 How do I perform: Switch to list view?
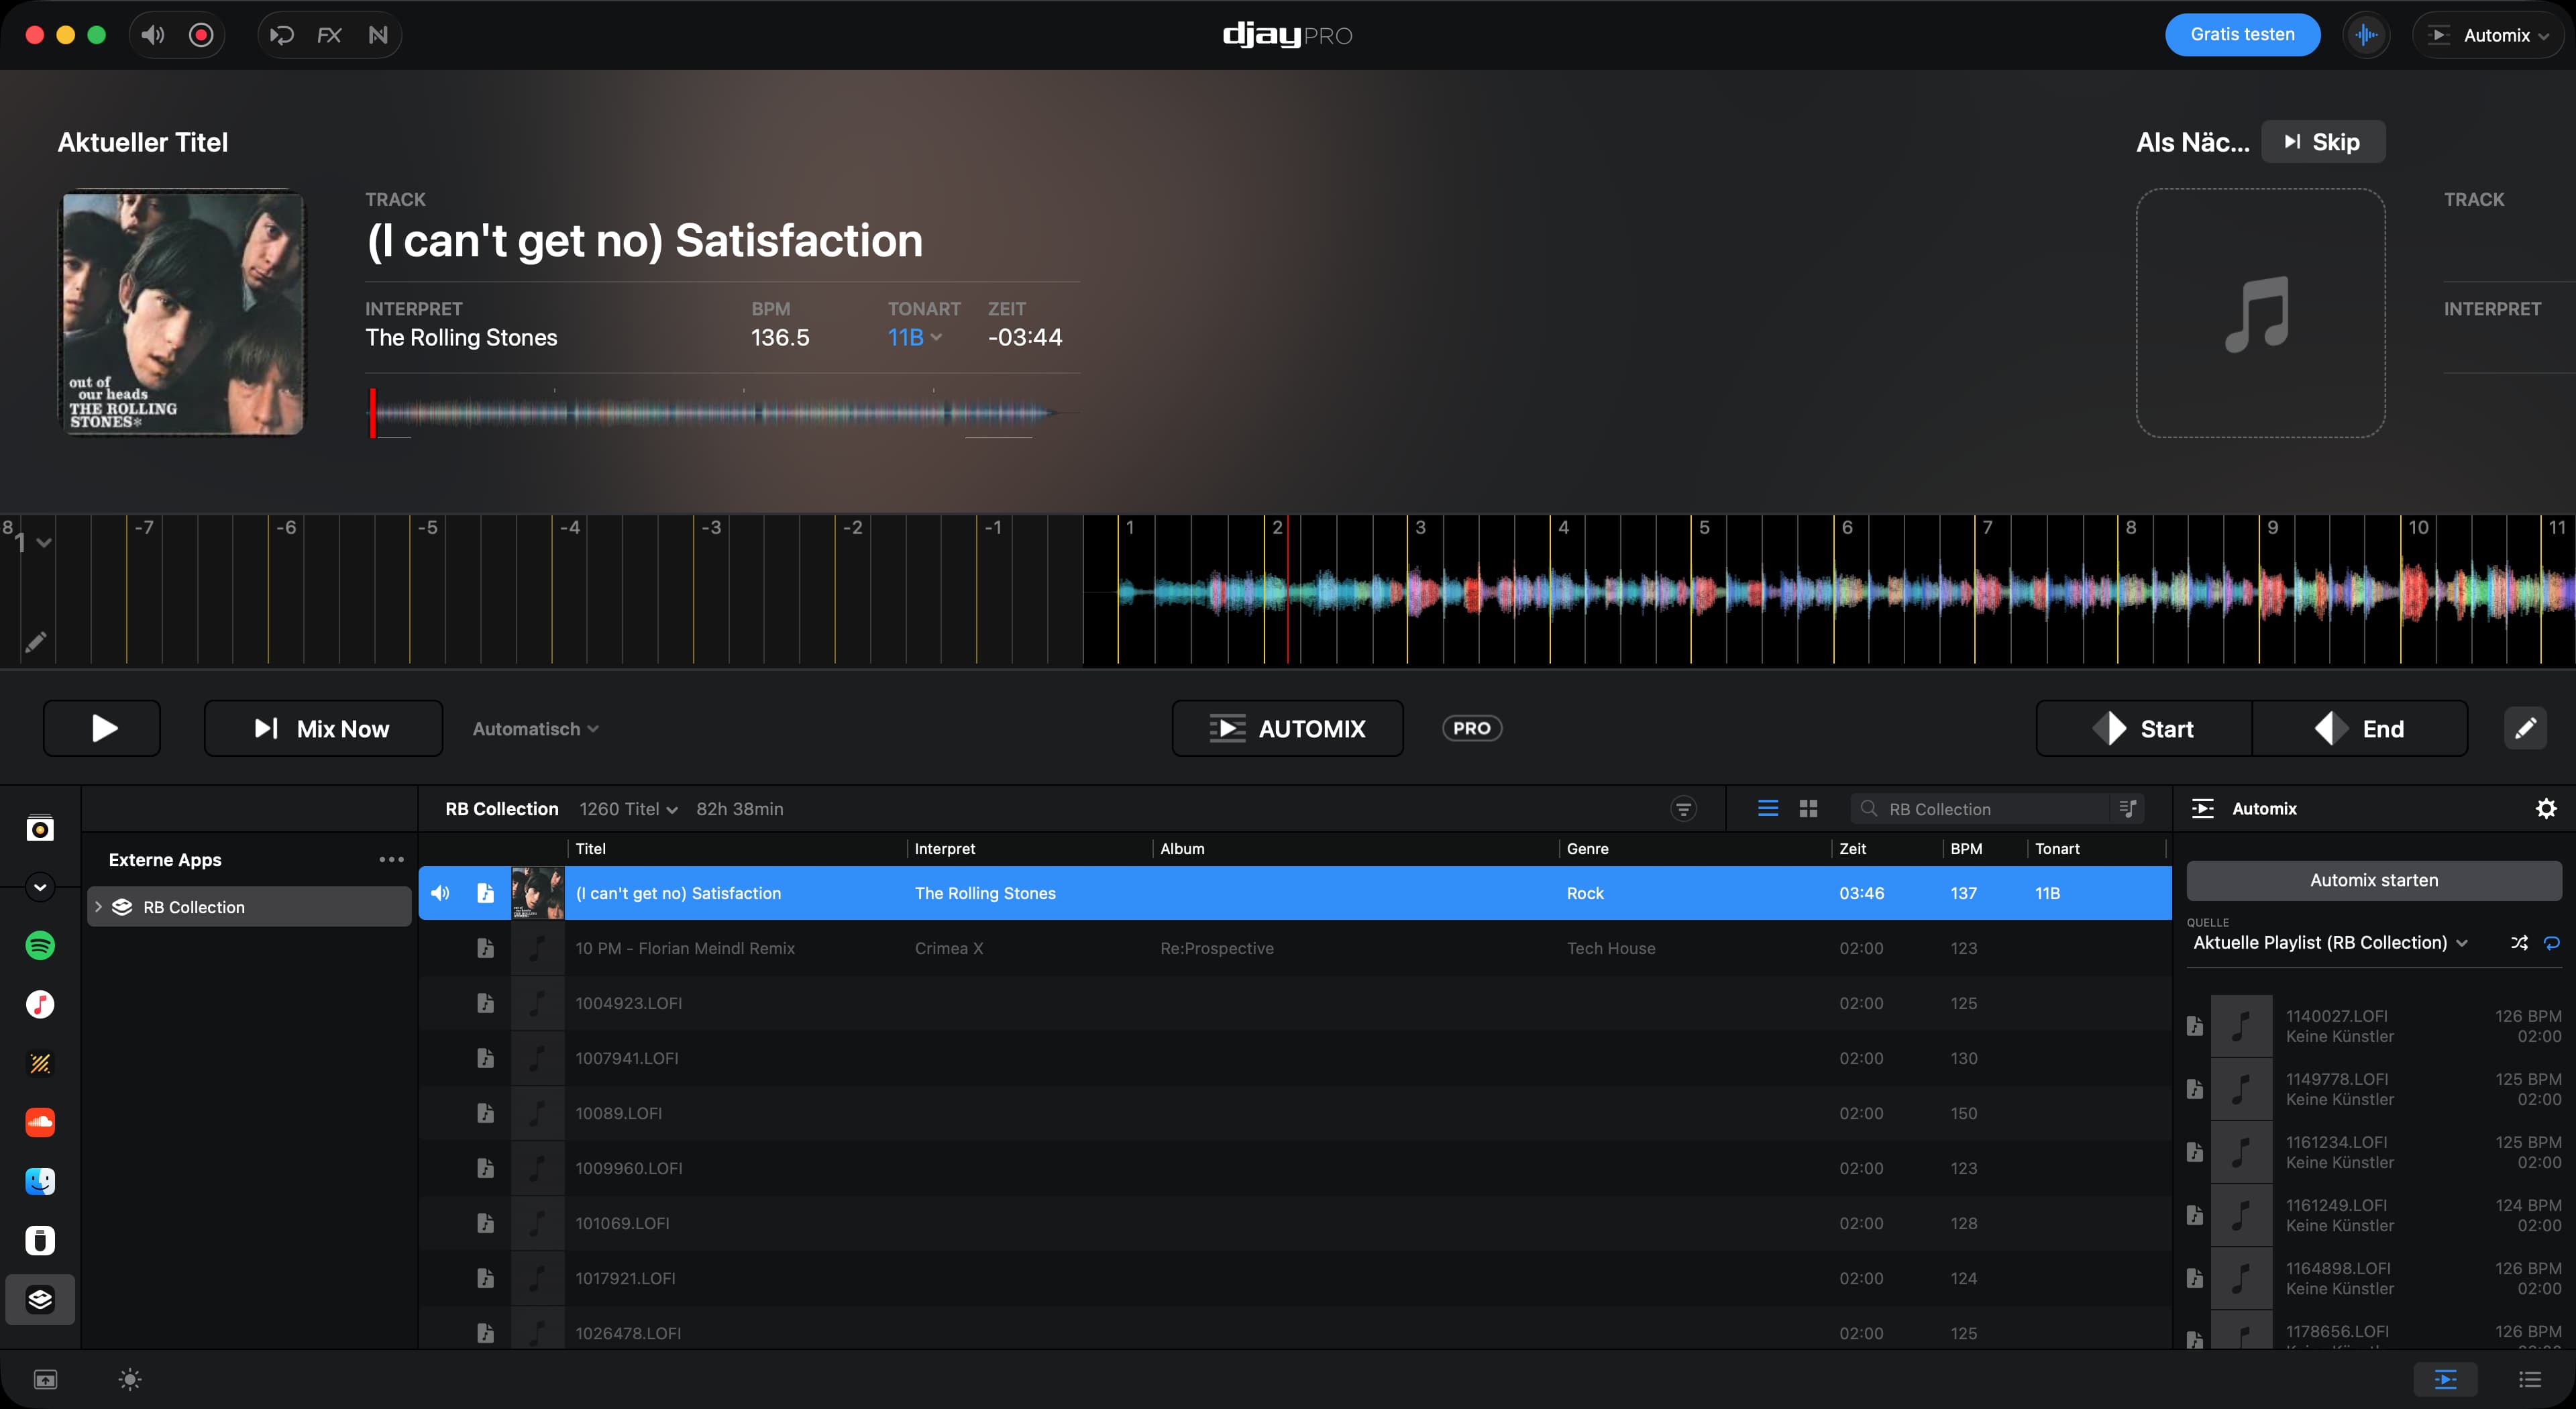click(1768, 808)
